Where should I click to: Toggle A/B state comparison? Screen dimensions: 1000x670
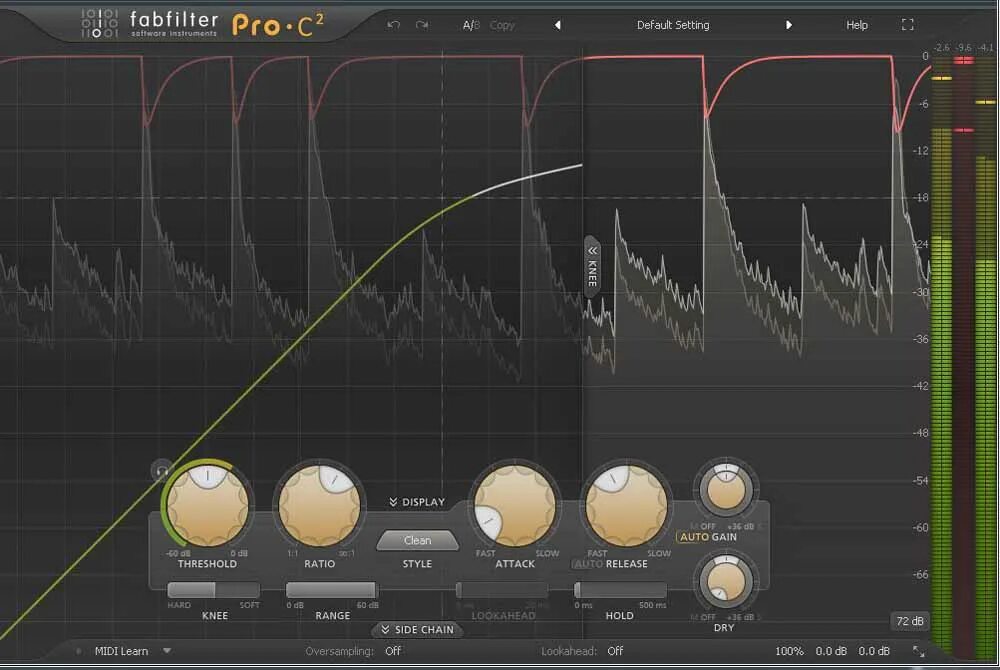pyautogui.click(x=471, y=25)
